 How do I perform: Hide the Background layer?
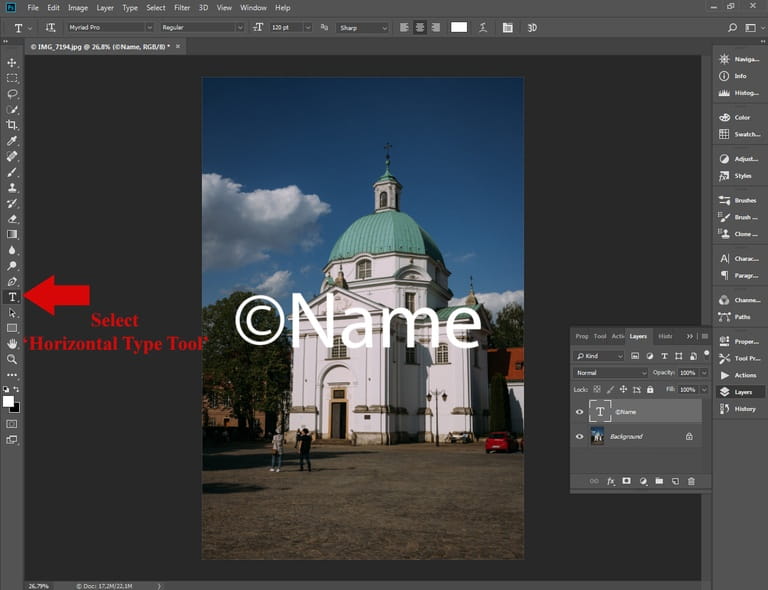coord(579,436)
